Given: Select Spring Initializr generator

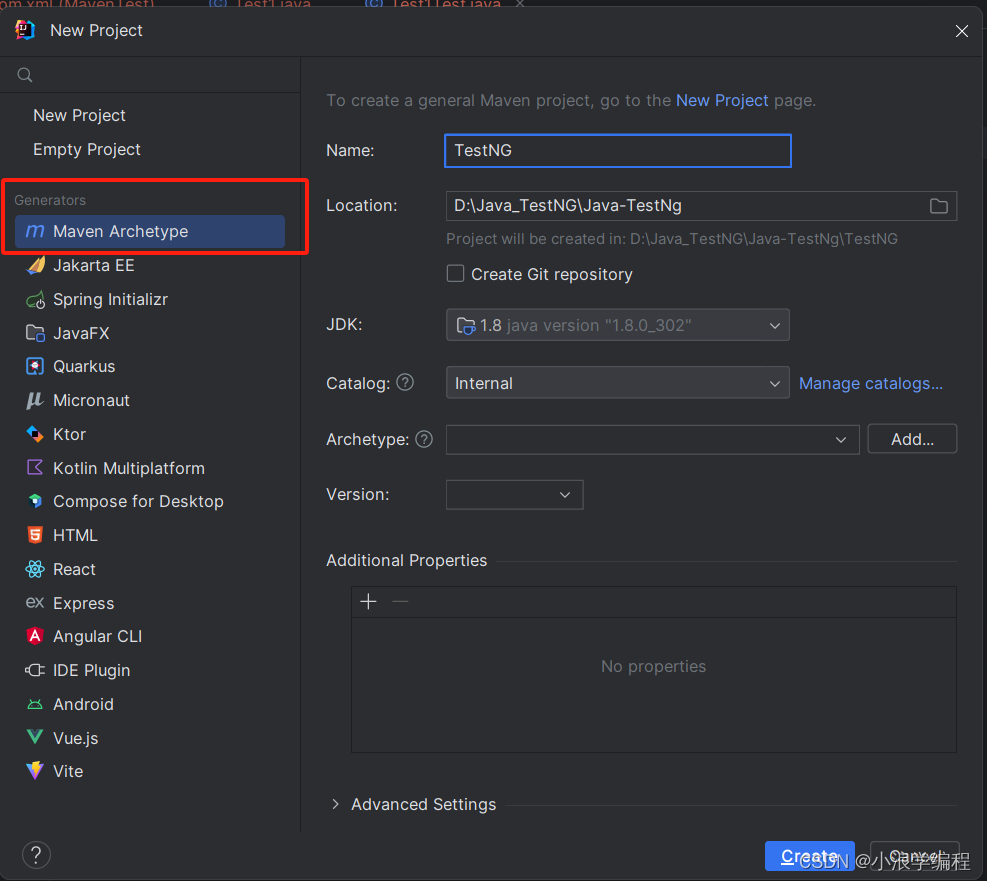Looking at the screenshot, I should [x=150, y=300].
